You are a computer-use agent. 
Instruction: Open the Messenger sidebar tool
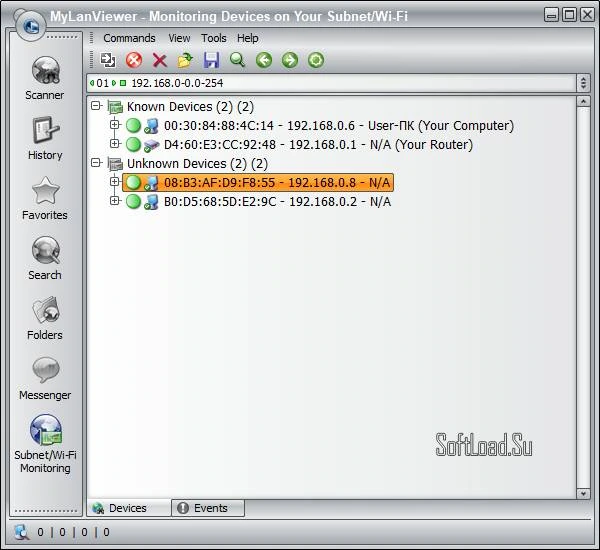[45, 379]
